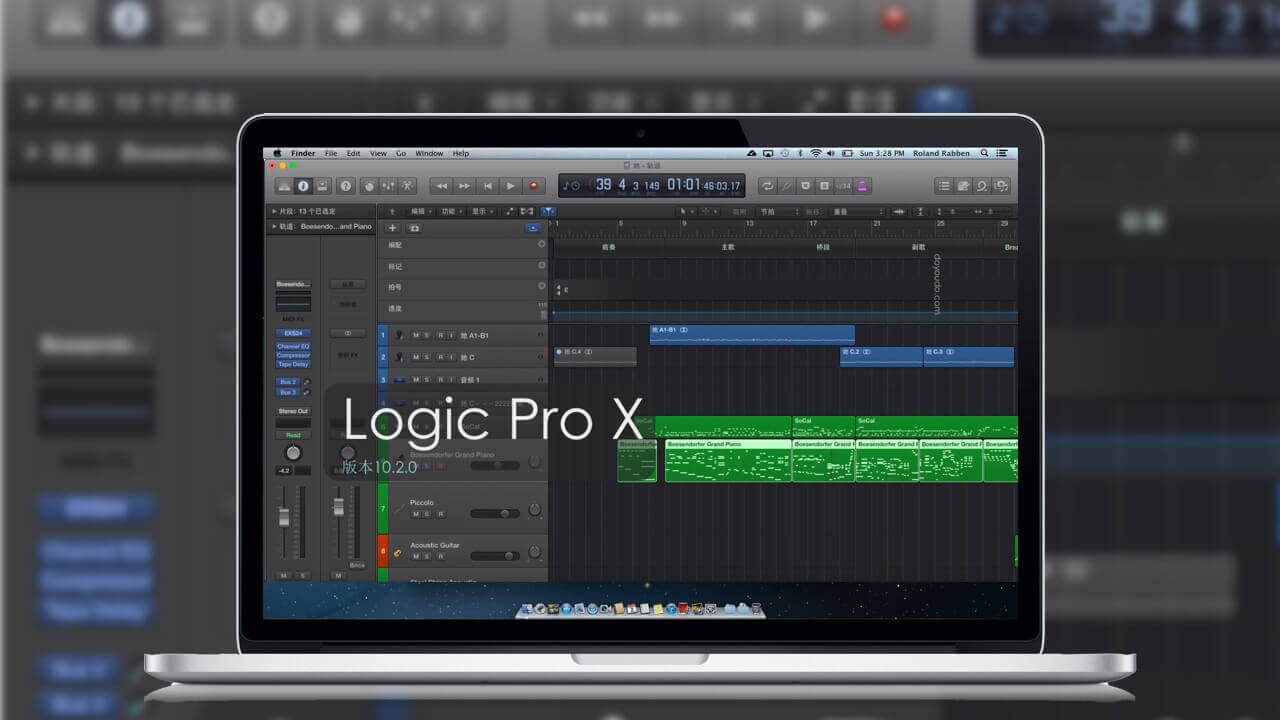The image size is (1280, 720).
Task: Click the Fast Forward transport button
Action: 464,186
